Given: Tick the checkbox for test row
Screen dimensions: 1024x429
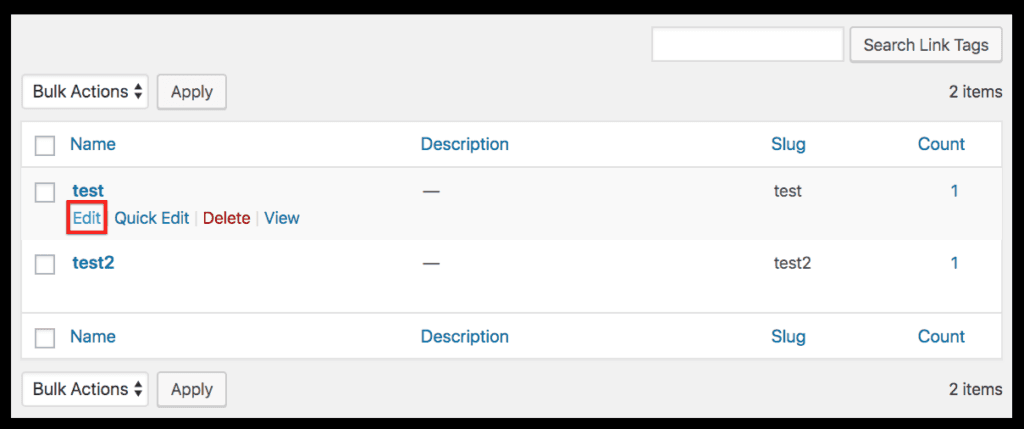Looking at the screenshot, I should click(x=45, y=191).
